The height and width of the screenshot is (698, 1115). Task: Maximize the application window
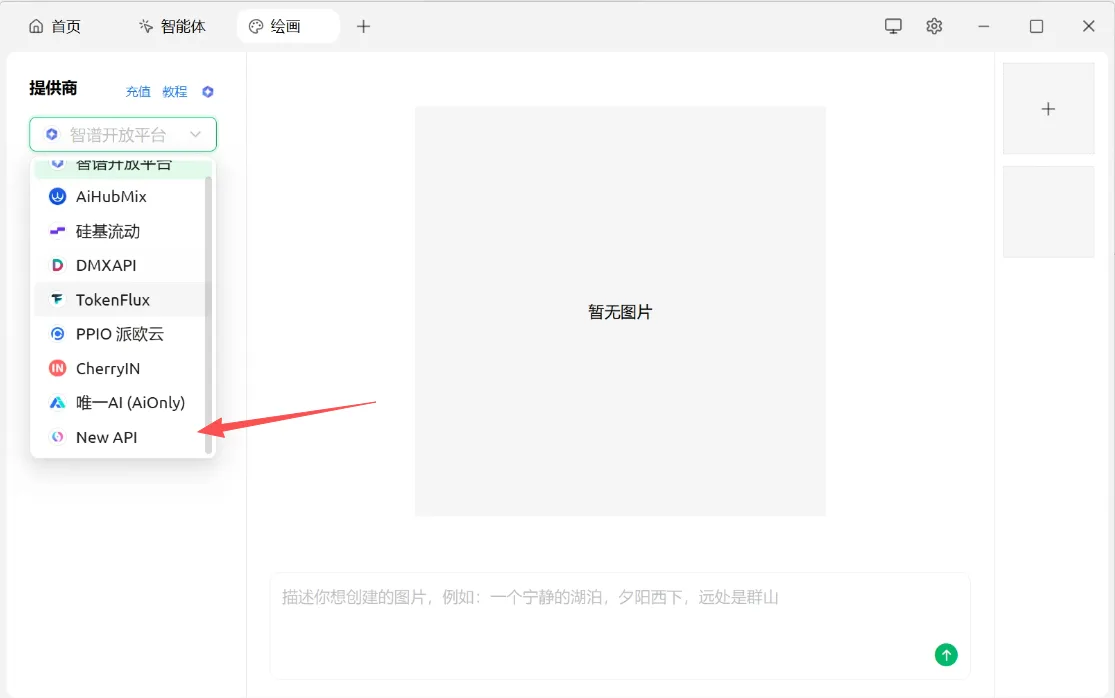(x=1036, y=26)
